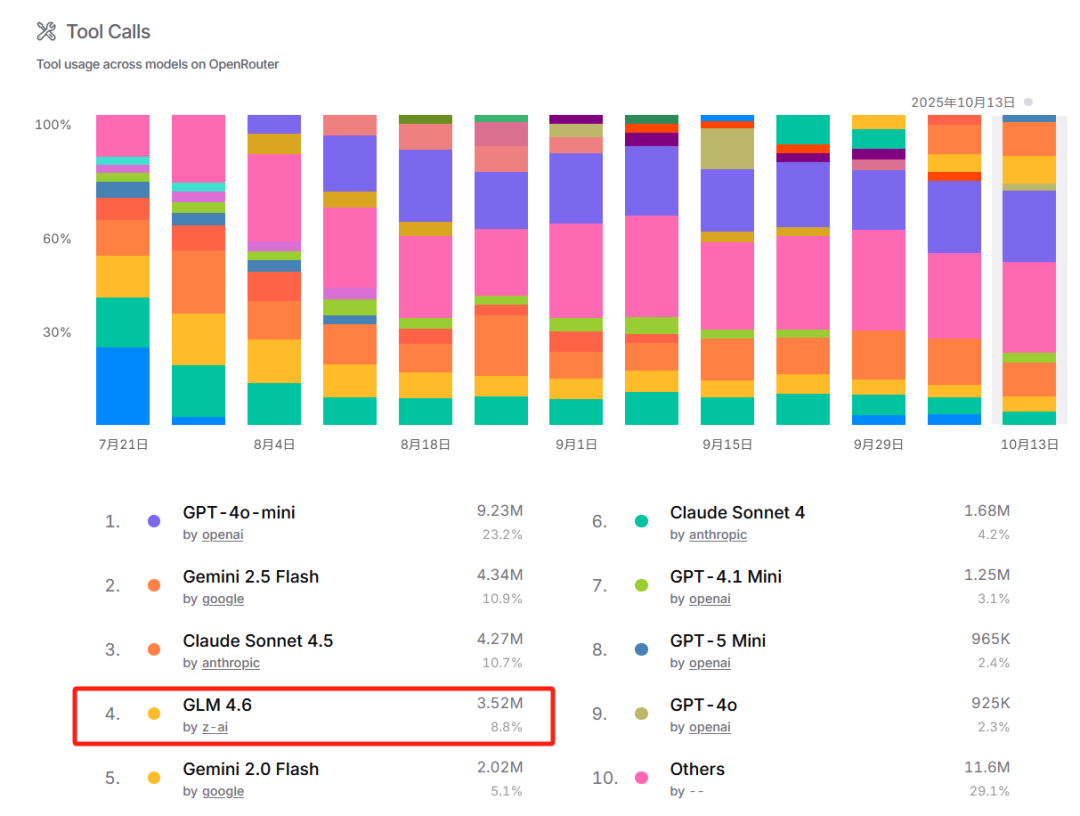The height and width of the screenshot is (816, 1080).
Task: Open the 'openai' link under GPT-4o
Action: click(709, 726)
